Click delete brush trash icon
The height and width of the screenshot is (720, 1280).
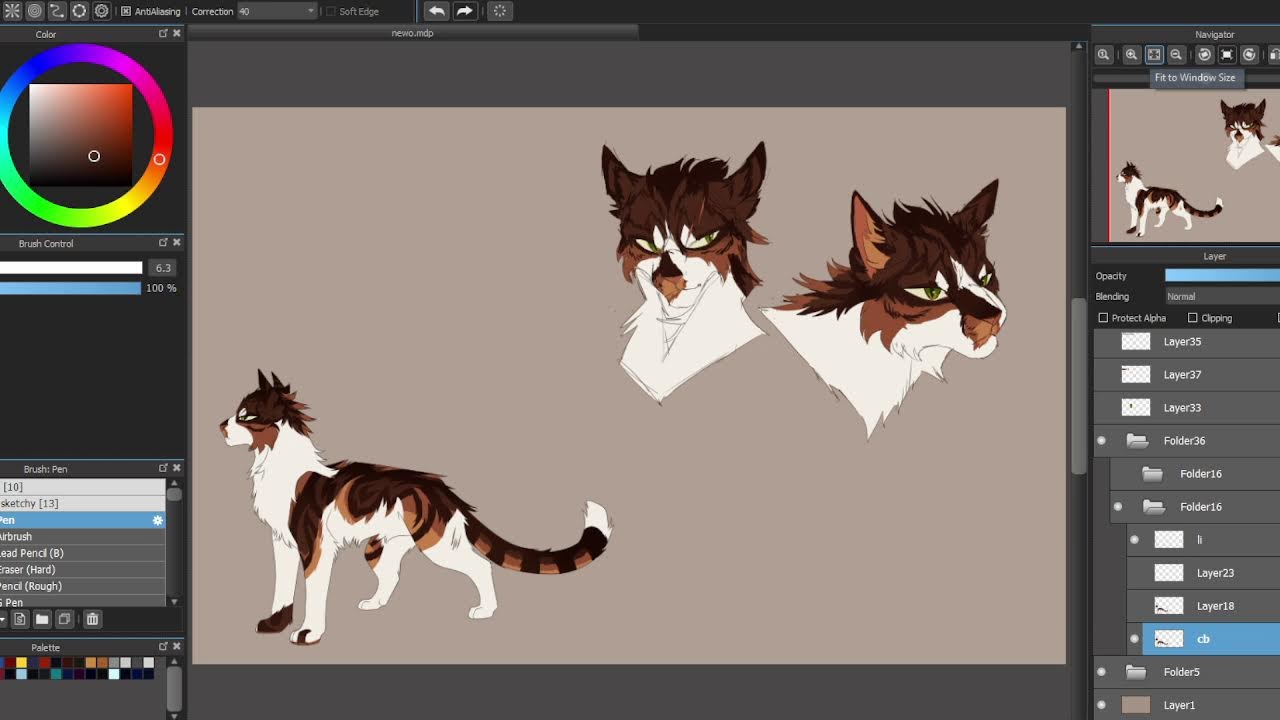(92, 619)
